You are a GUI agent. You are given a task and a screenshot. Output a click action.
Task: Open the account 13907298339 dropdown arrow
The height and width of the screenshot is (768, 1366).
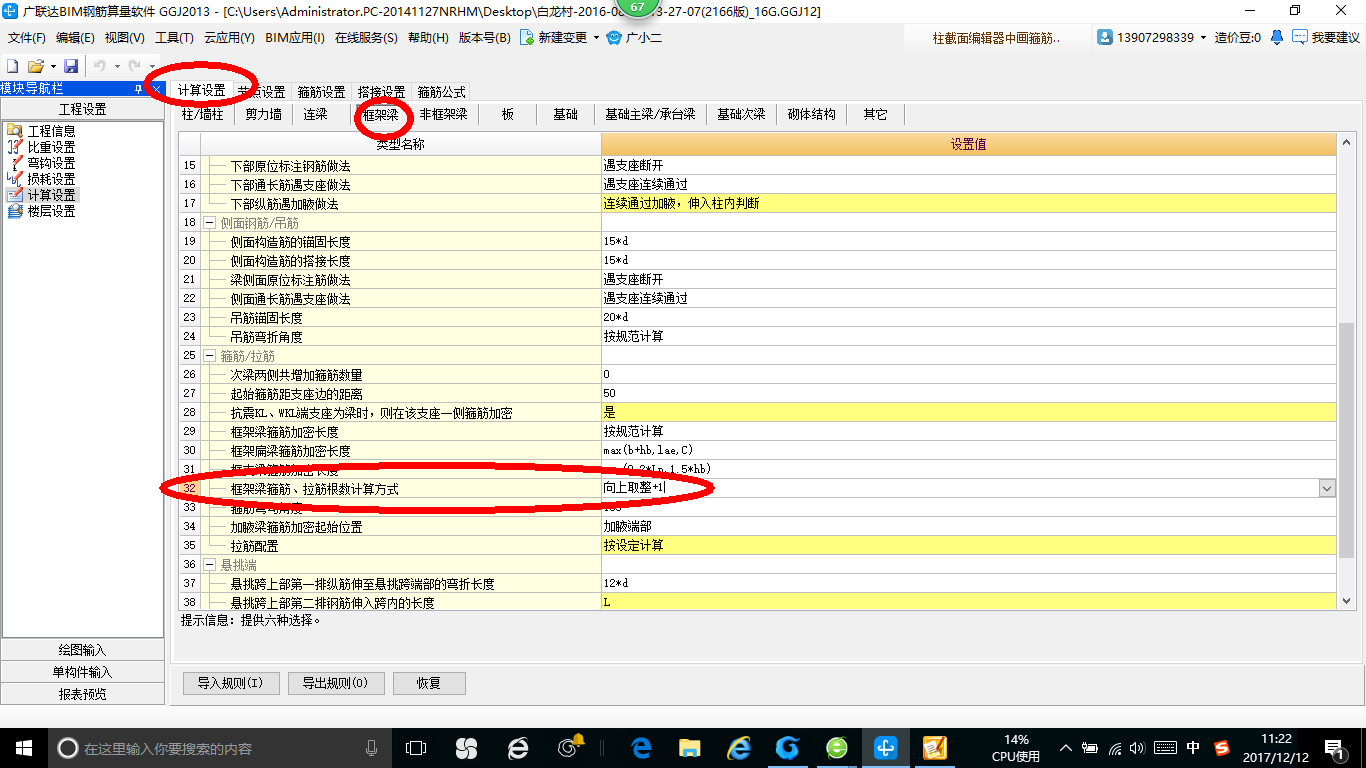click(x=1203, y=38)
